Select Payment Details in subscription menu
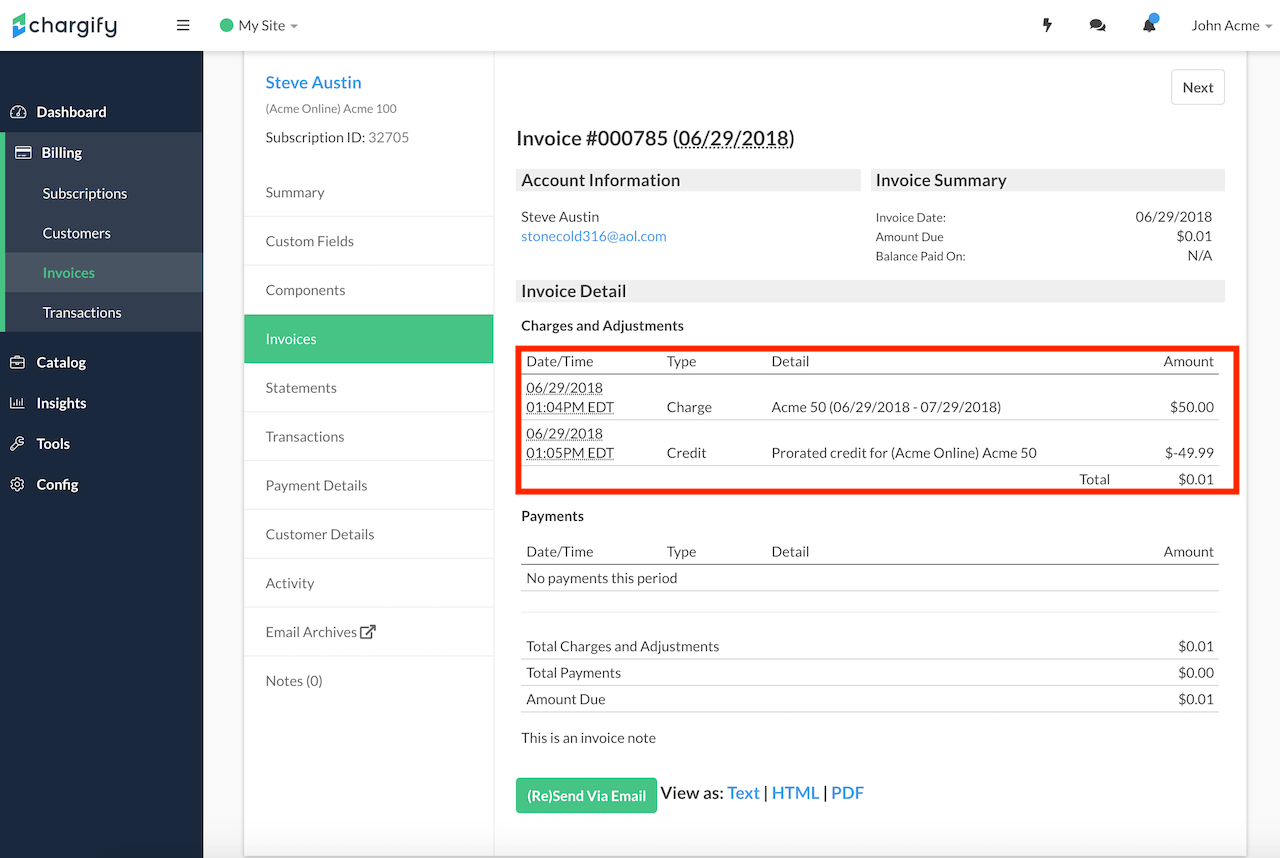The width and height of the screenshot is (1280, 858). click(316, 486)
